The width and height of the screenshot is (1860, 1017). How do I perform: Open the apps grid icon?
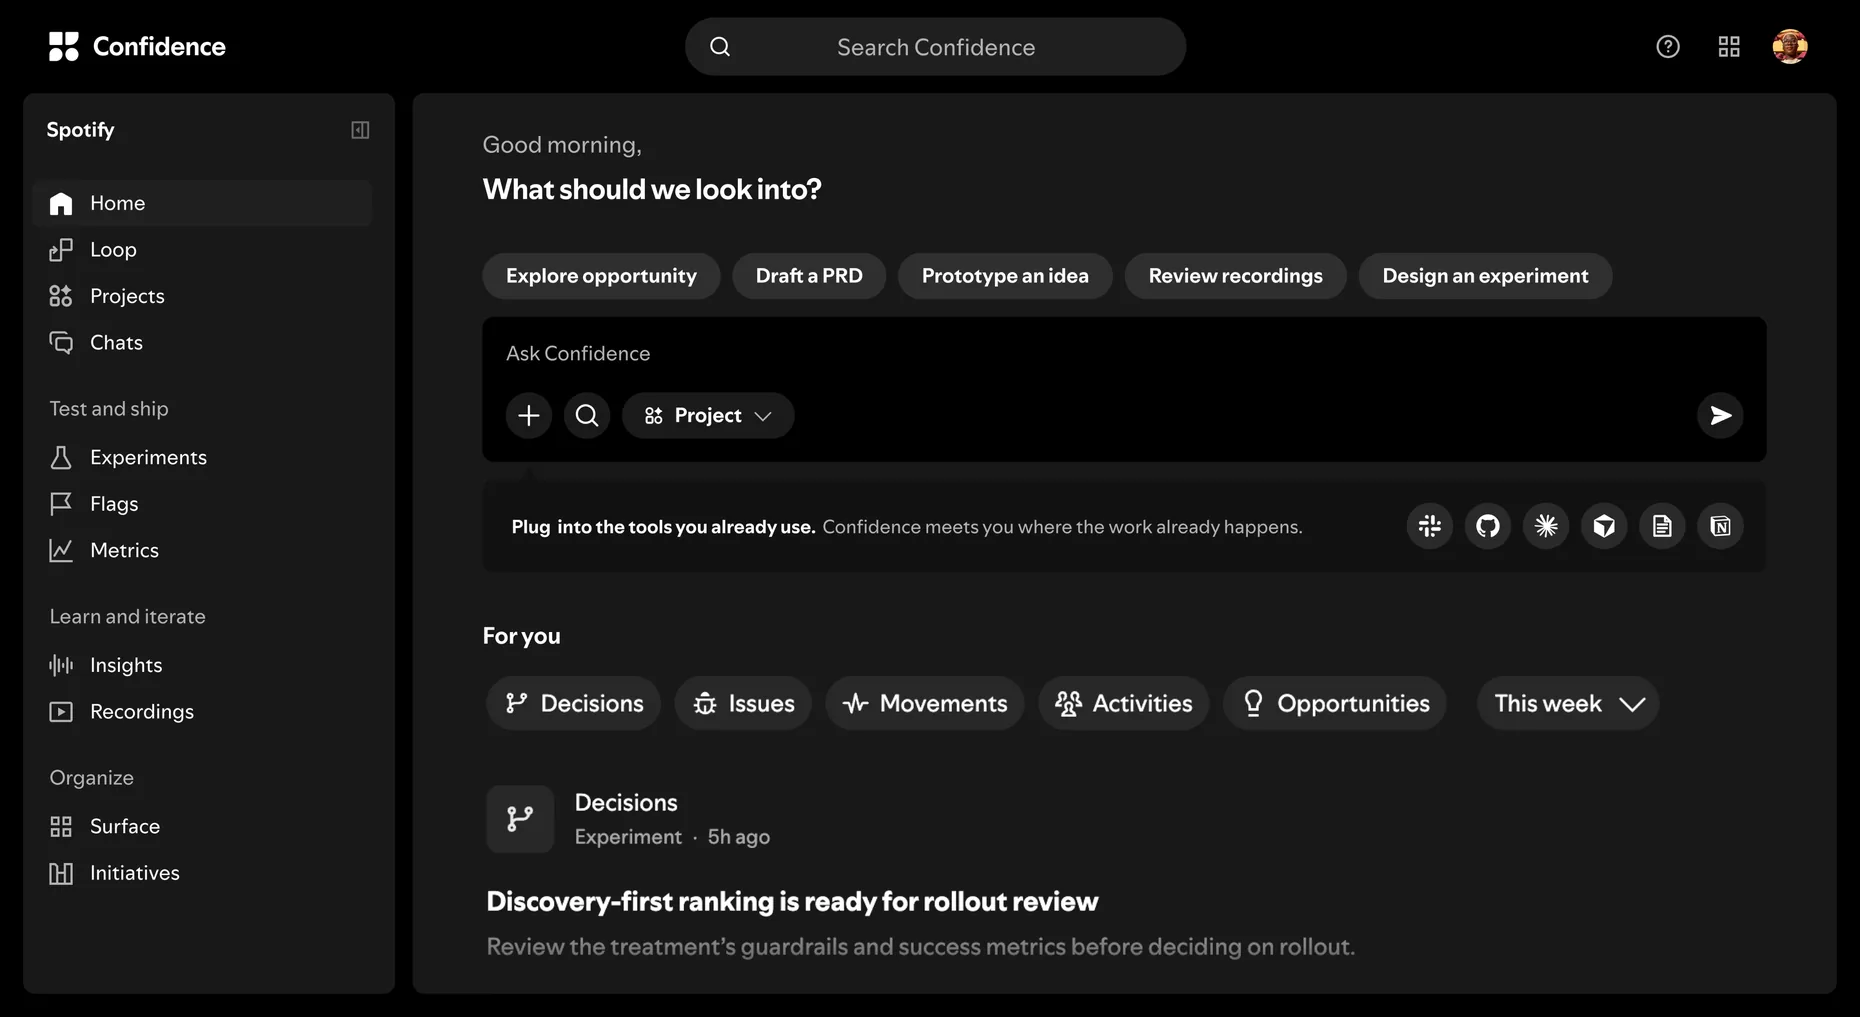[1729, 46]
